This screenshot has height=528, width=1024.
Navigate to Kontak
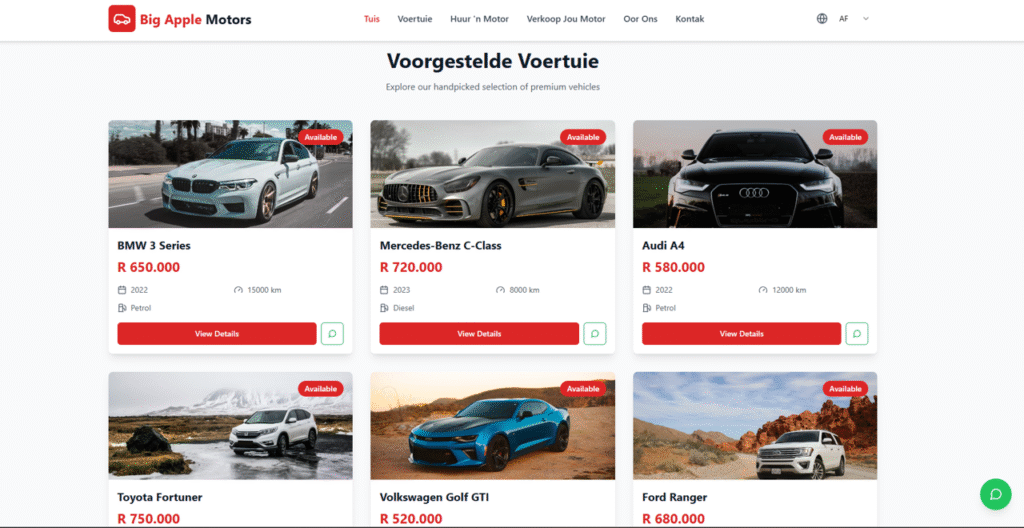pyautogui.click(x=690, y=19)
